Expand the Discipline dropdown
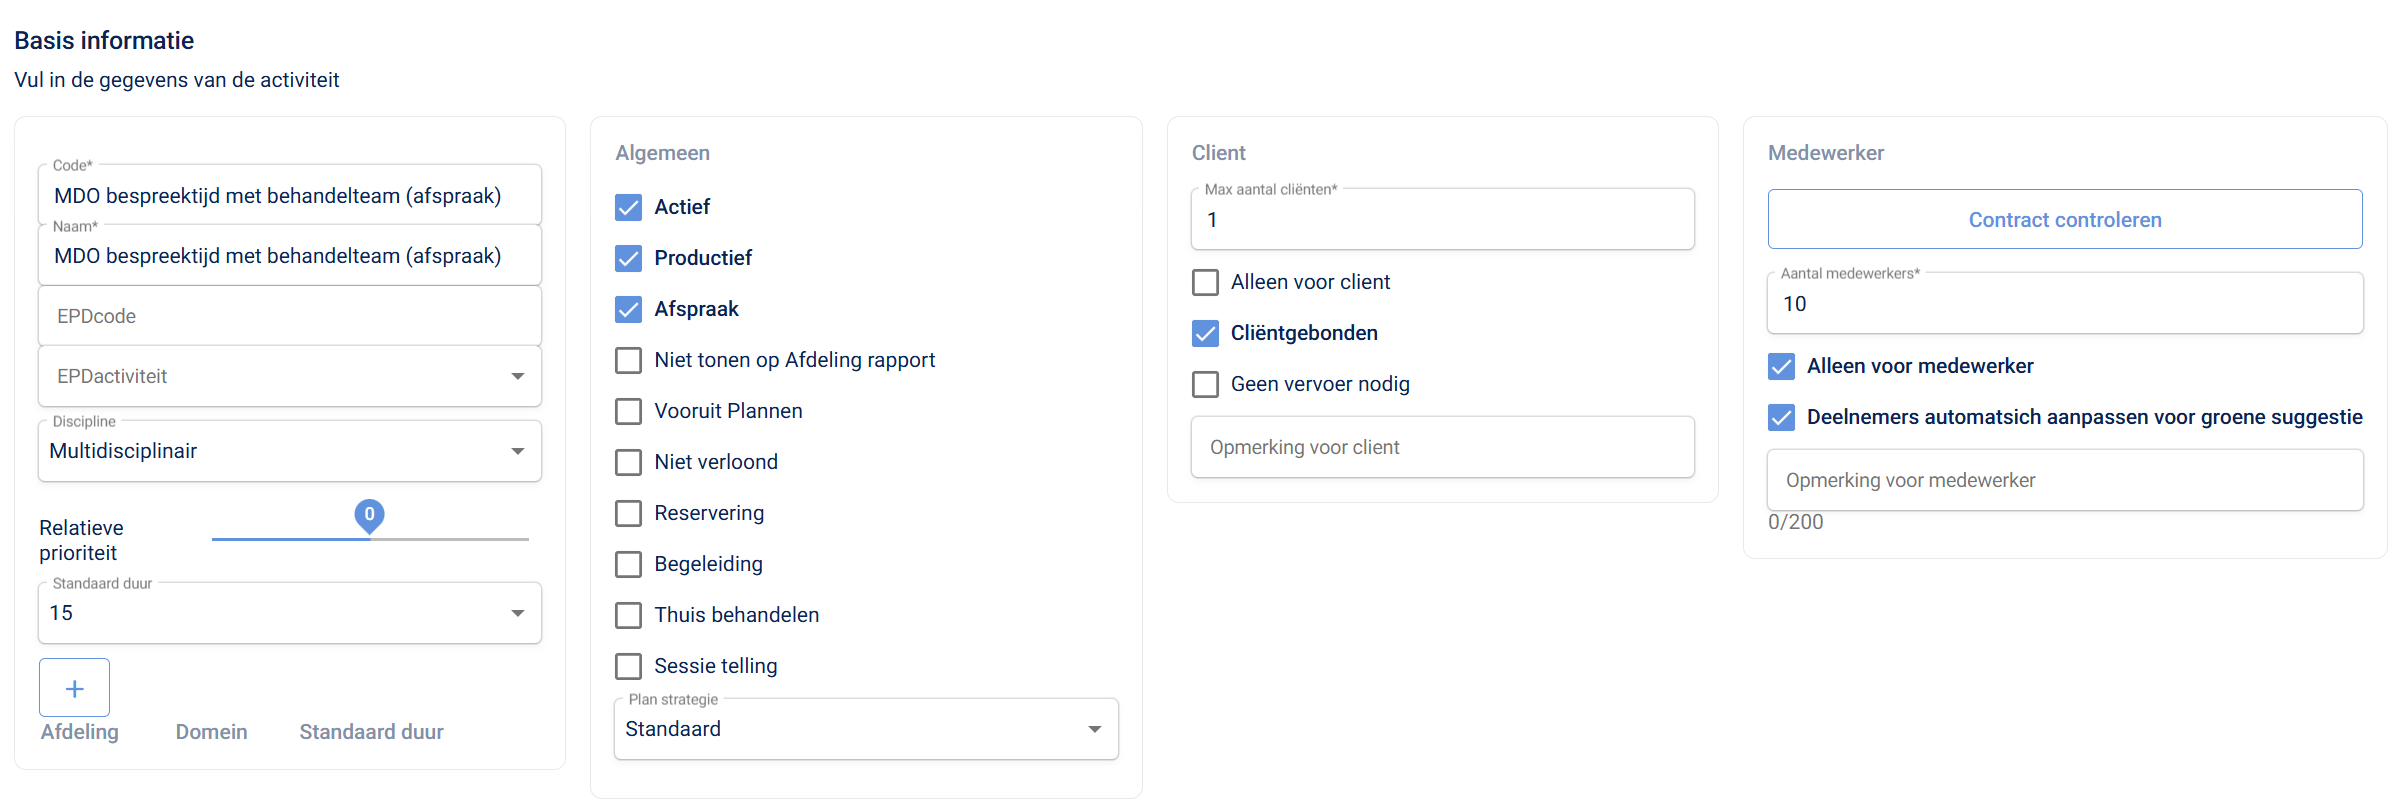Image resolution: width=2400 pixels, height=800 pixels. click(x=290, y=451)
